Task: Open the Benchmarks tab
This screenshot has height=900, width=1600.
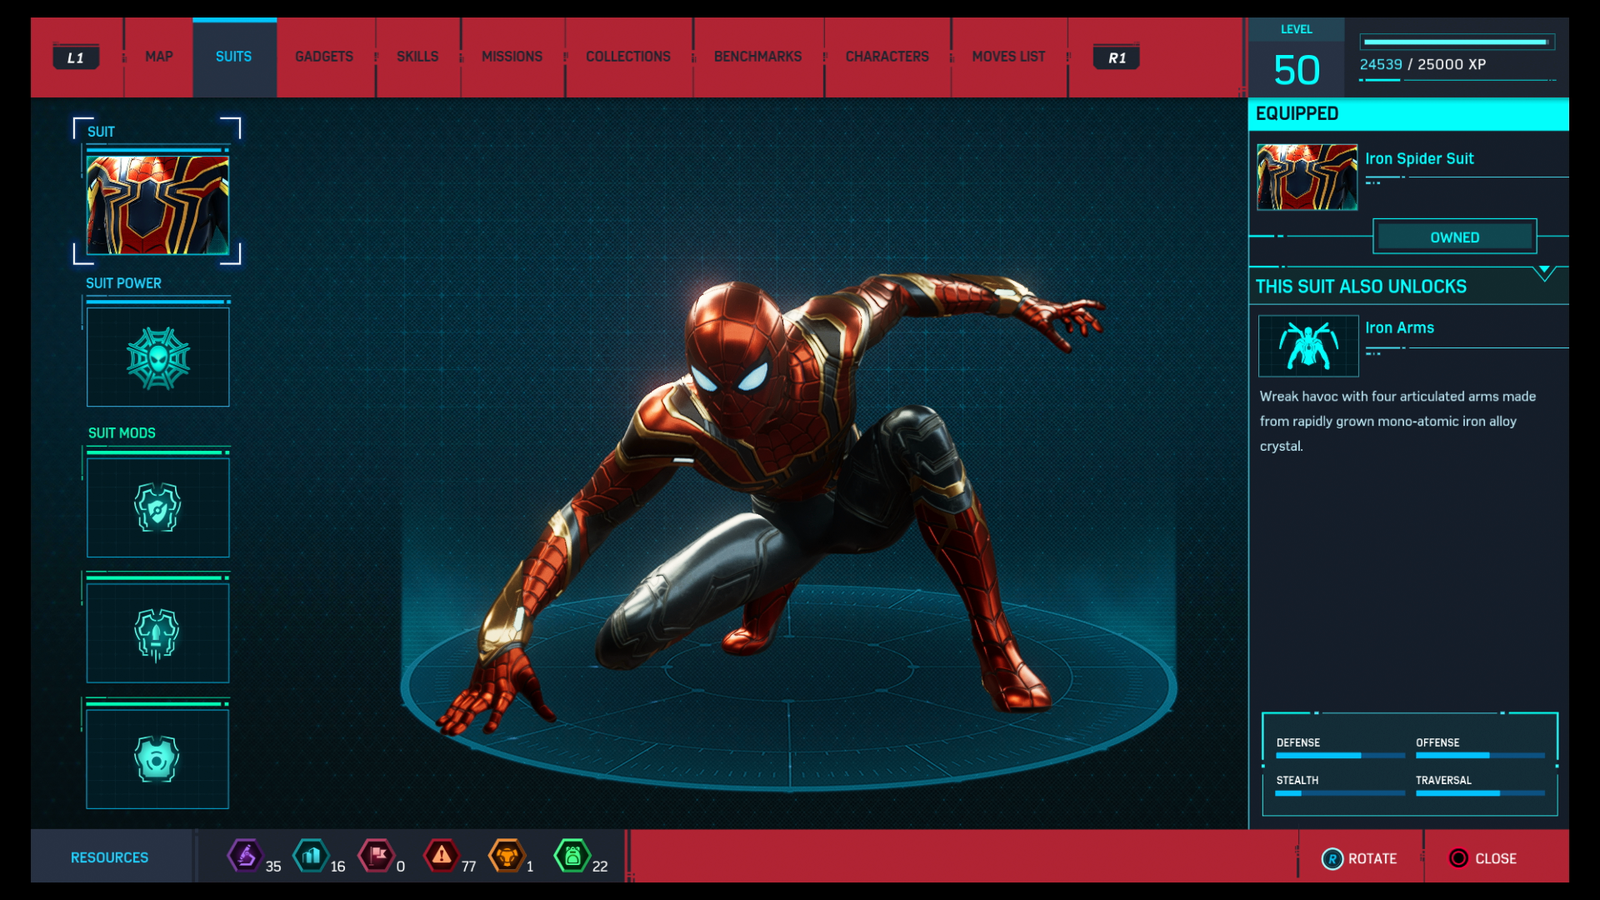Action: point(758,57)
